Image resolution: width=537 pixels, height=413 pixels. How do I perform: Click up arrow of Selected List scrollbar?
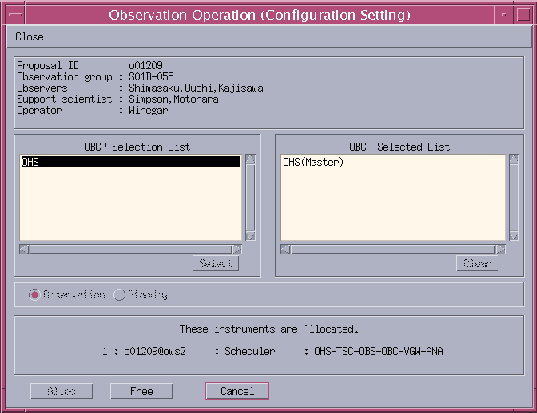tap(514, 159)
